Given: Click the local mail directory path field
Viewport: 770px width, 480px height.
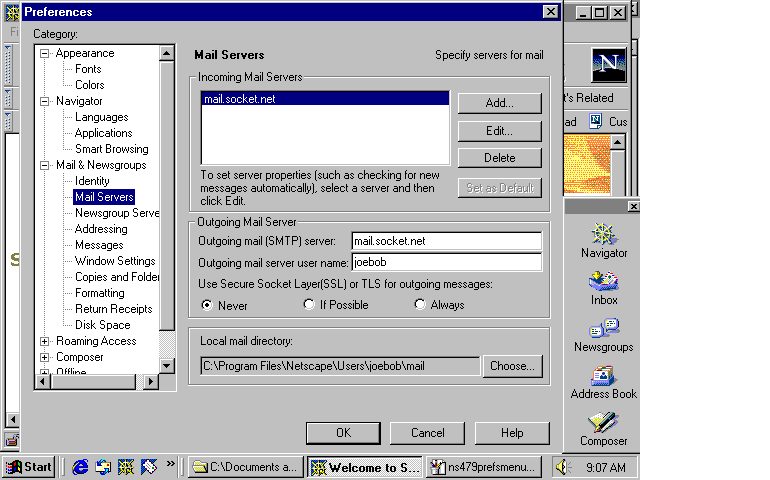Looking at the screenshot, I should click(x=340, y=366).
